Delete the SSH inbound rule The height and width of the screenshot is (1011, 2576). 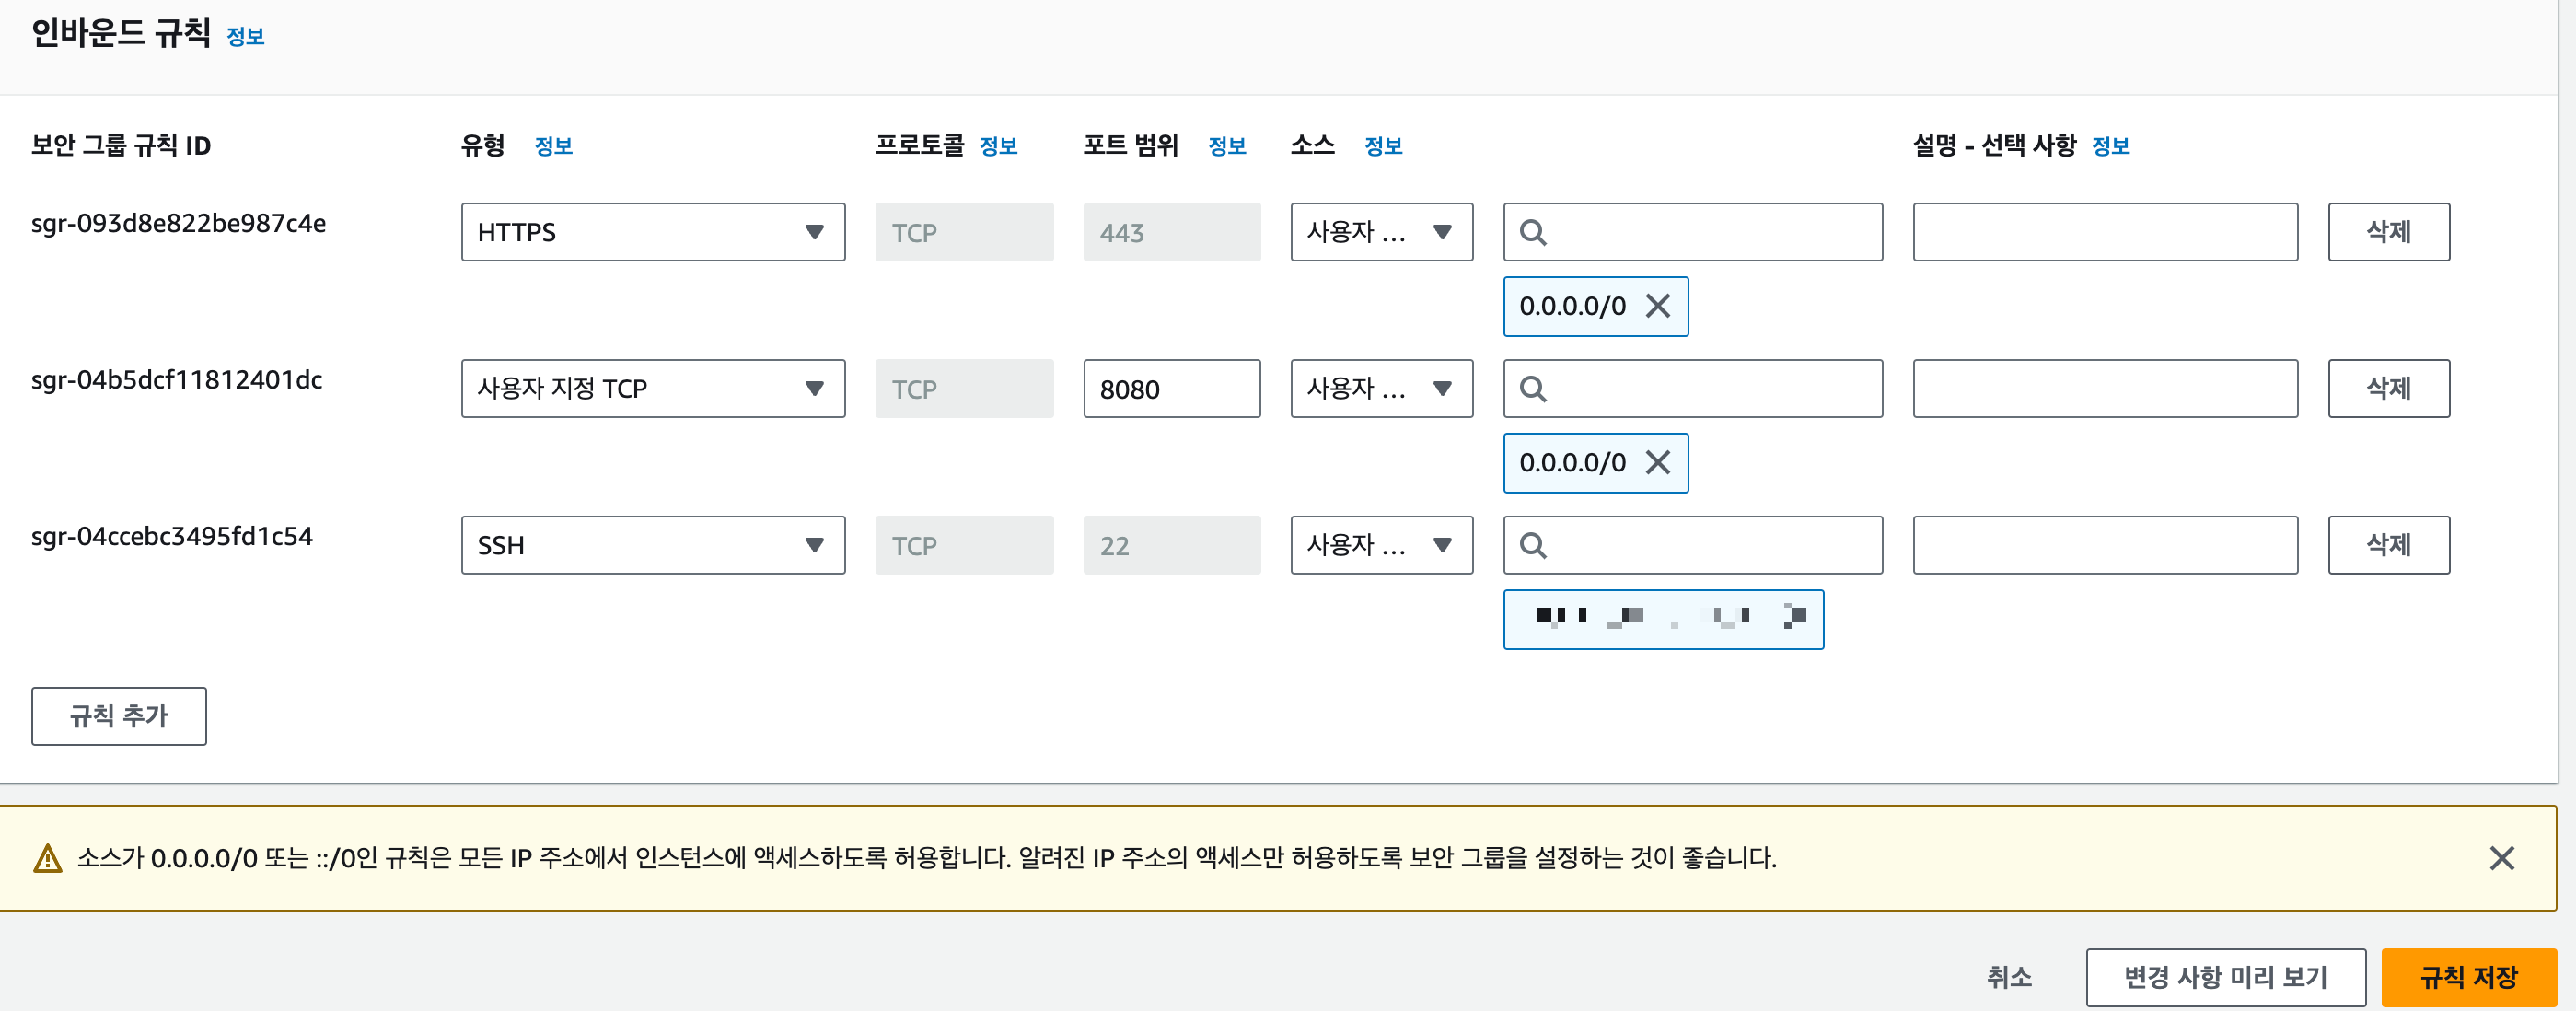pyautogui.click(x=2388, y=545)
